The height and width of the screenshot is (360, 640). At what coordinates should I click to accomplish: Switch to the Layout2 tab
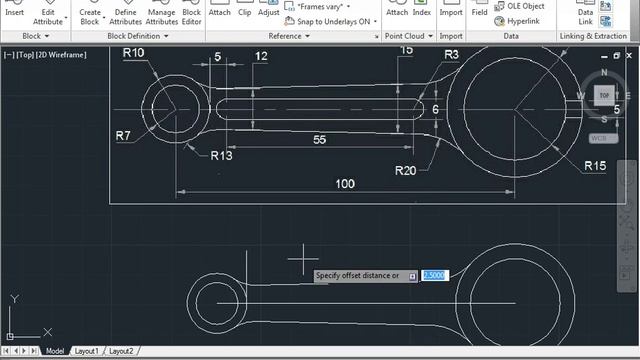coord(121,351)
